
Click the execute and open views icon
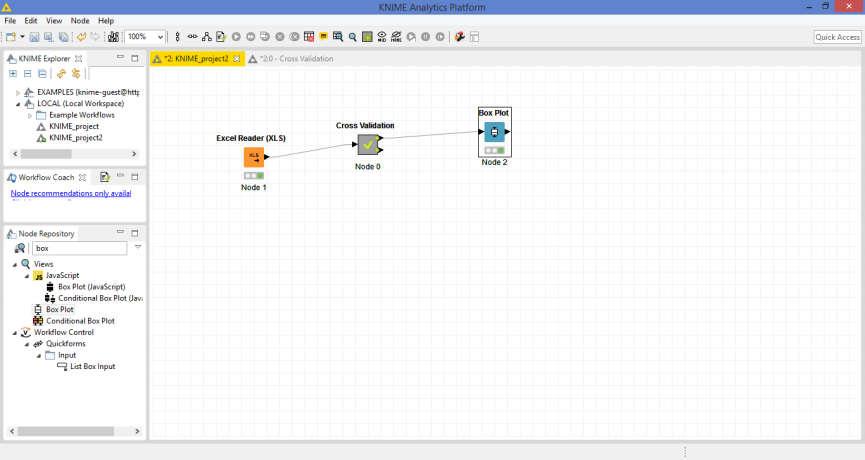(x=265, y=37)
